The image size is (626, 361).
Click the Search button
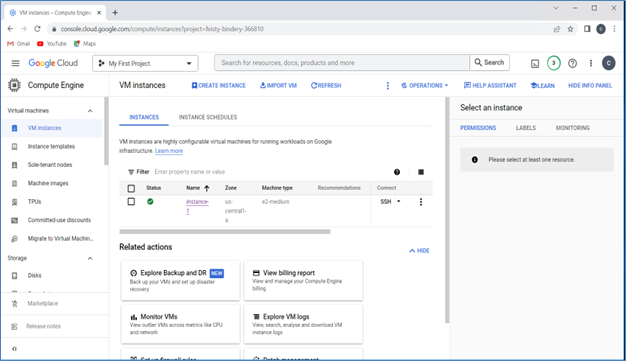click(489, 63)
